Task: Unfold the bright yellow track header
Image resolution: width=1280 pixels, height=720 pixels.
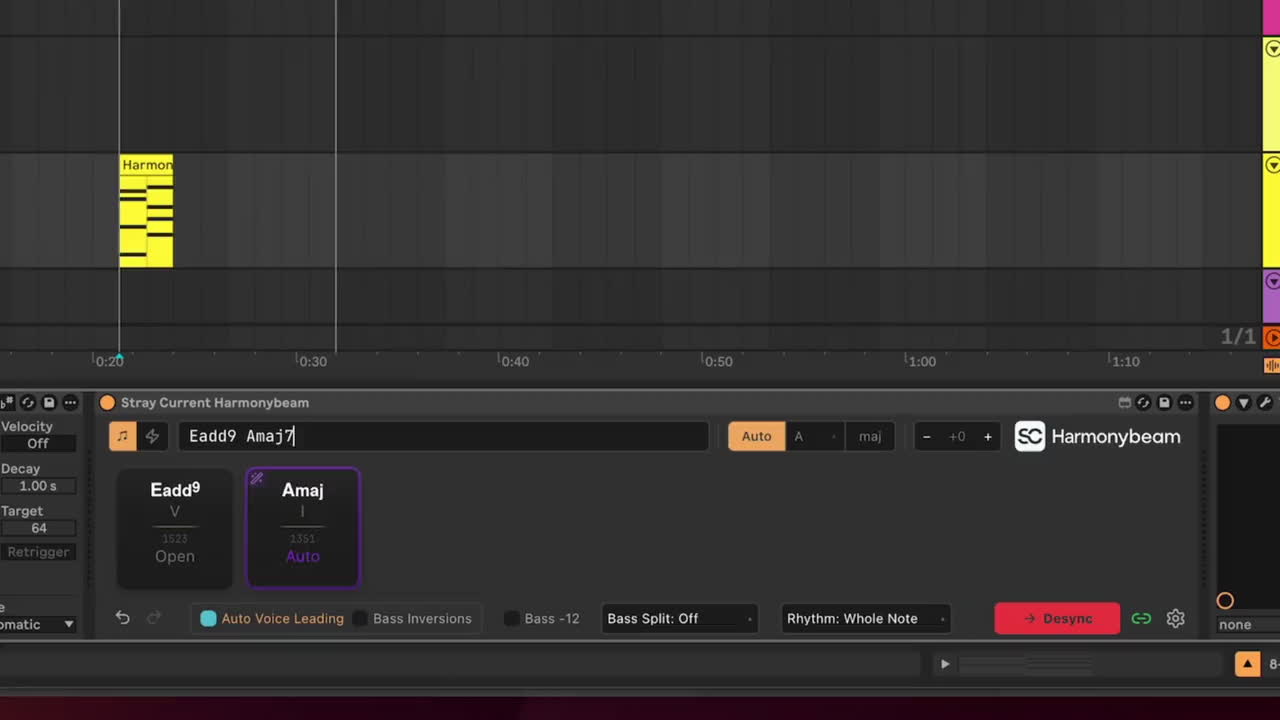Action: point(1272,165)
